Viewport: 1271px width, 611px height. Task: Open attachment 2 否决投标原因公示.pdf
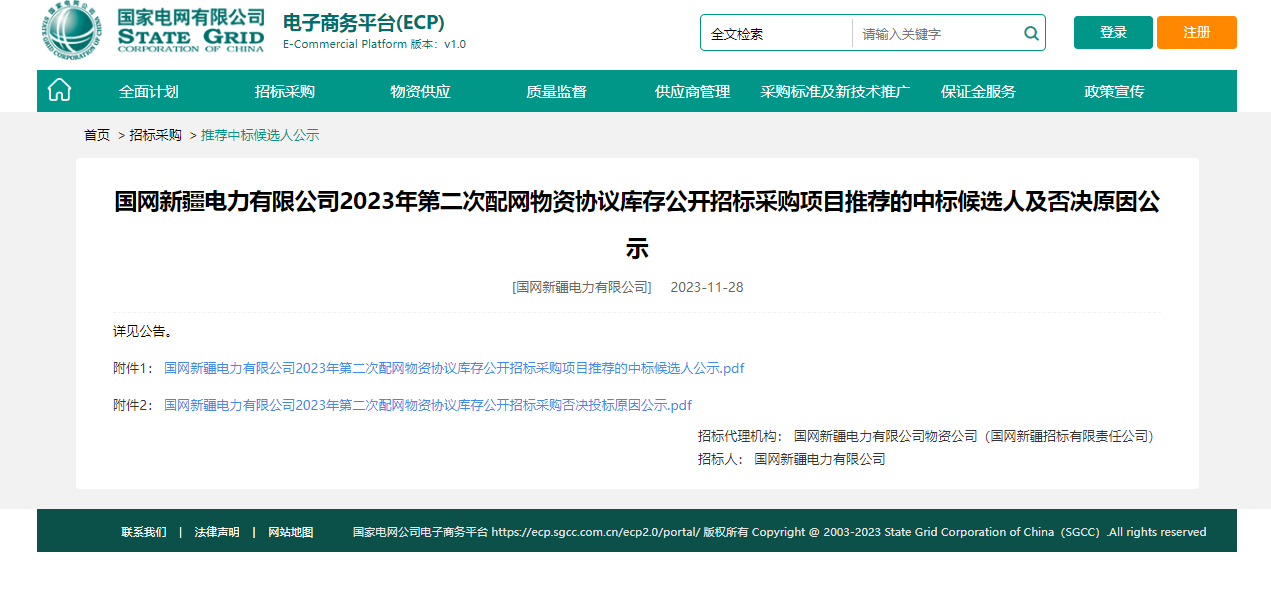coord(428,405)
